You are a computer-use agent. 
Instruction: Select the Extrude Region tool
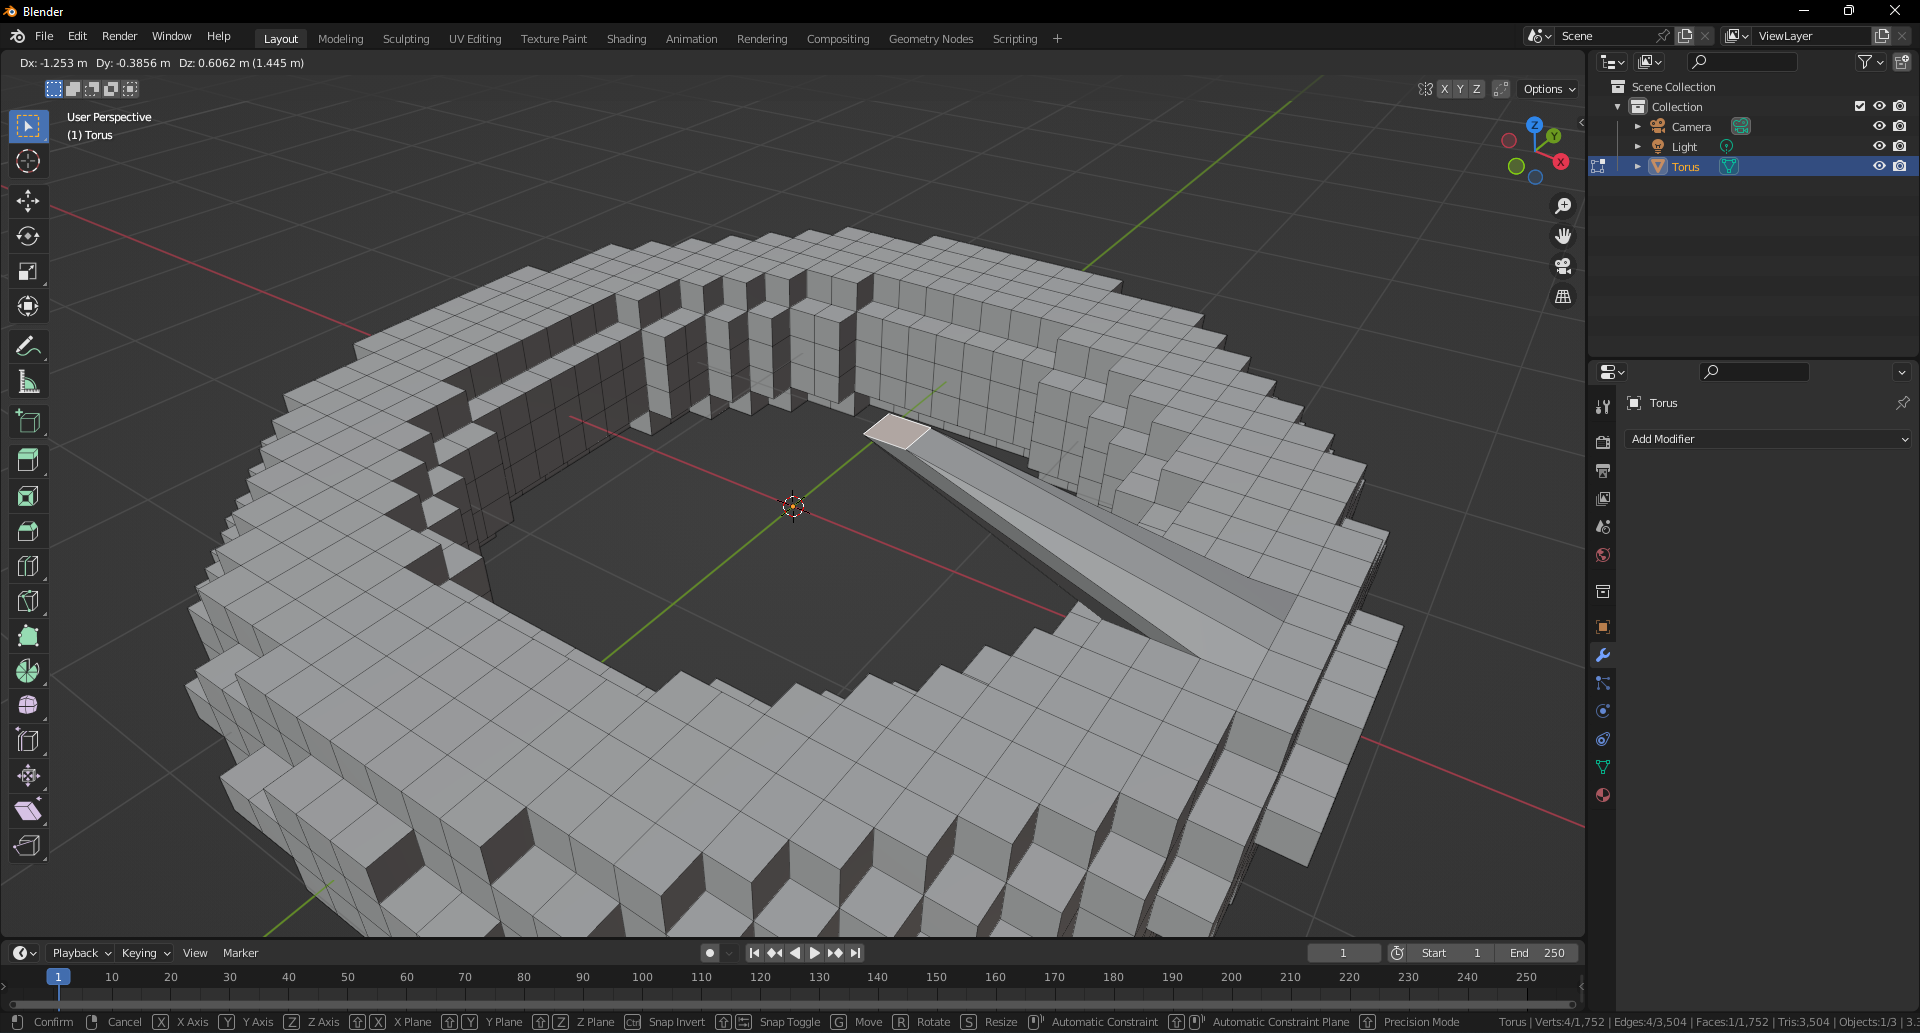tap(28, 461)
